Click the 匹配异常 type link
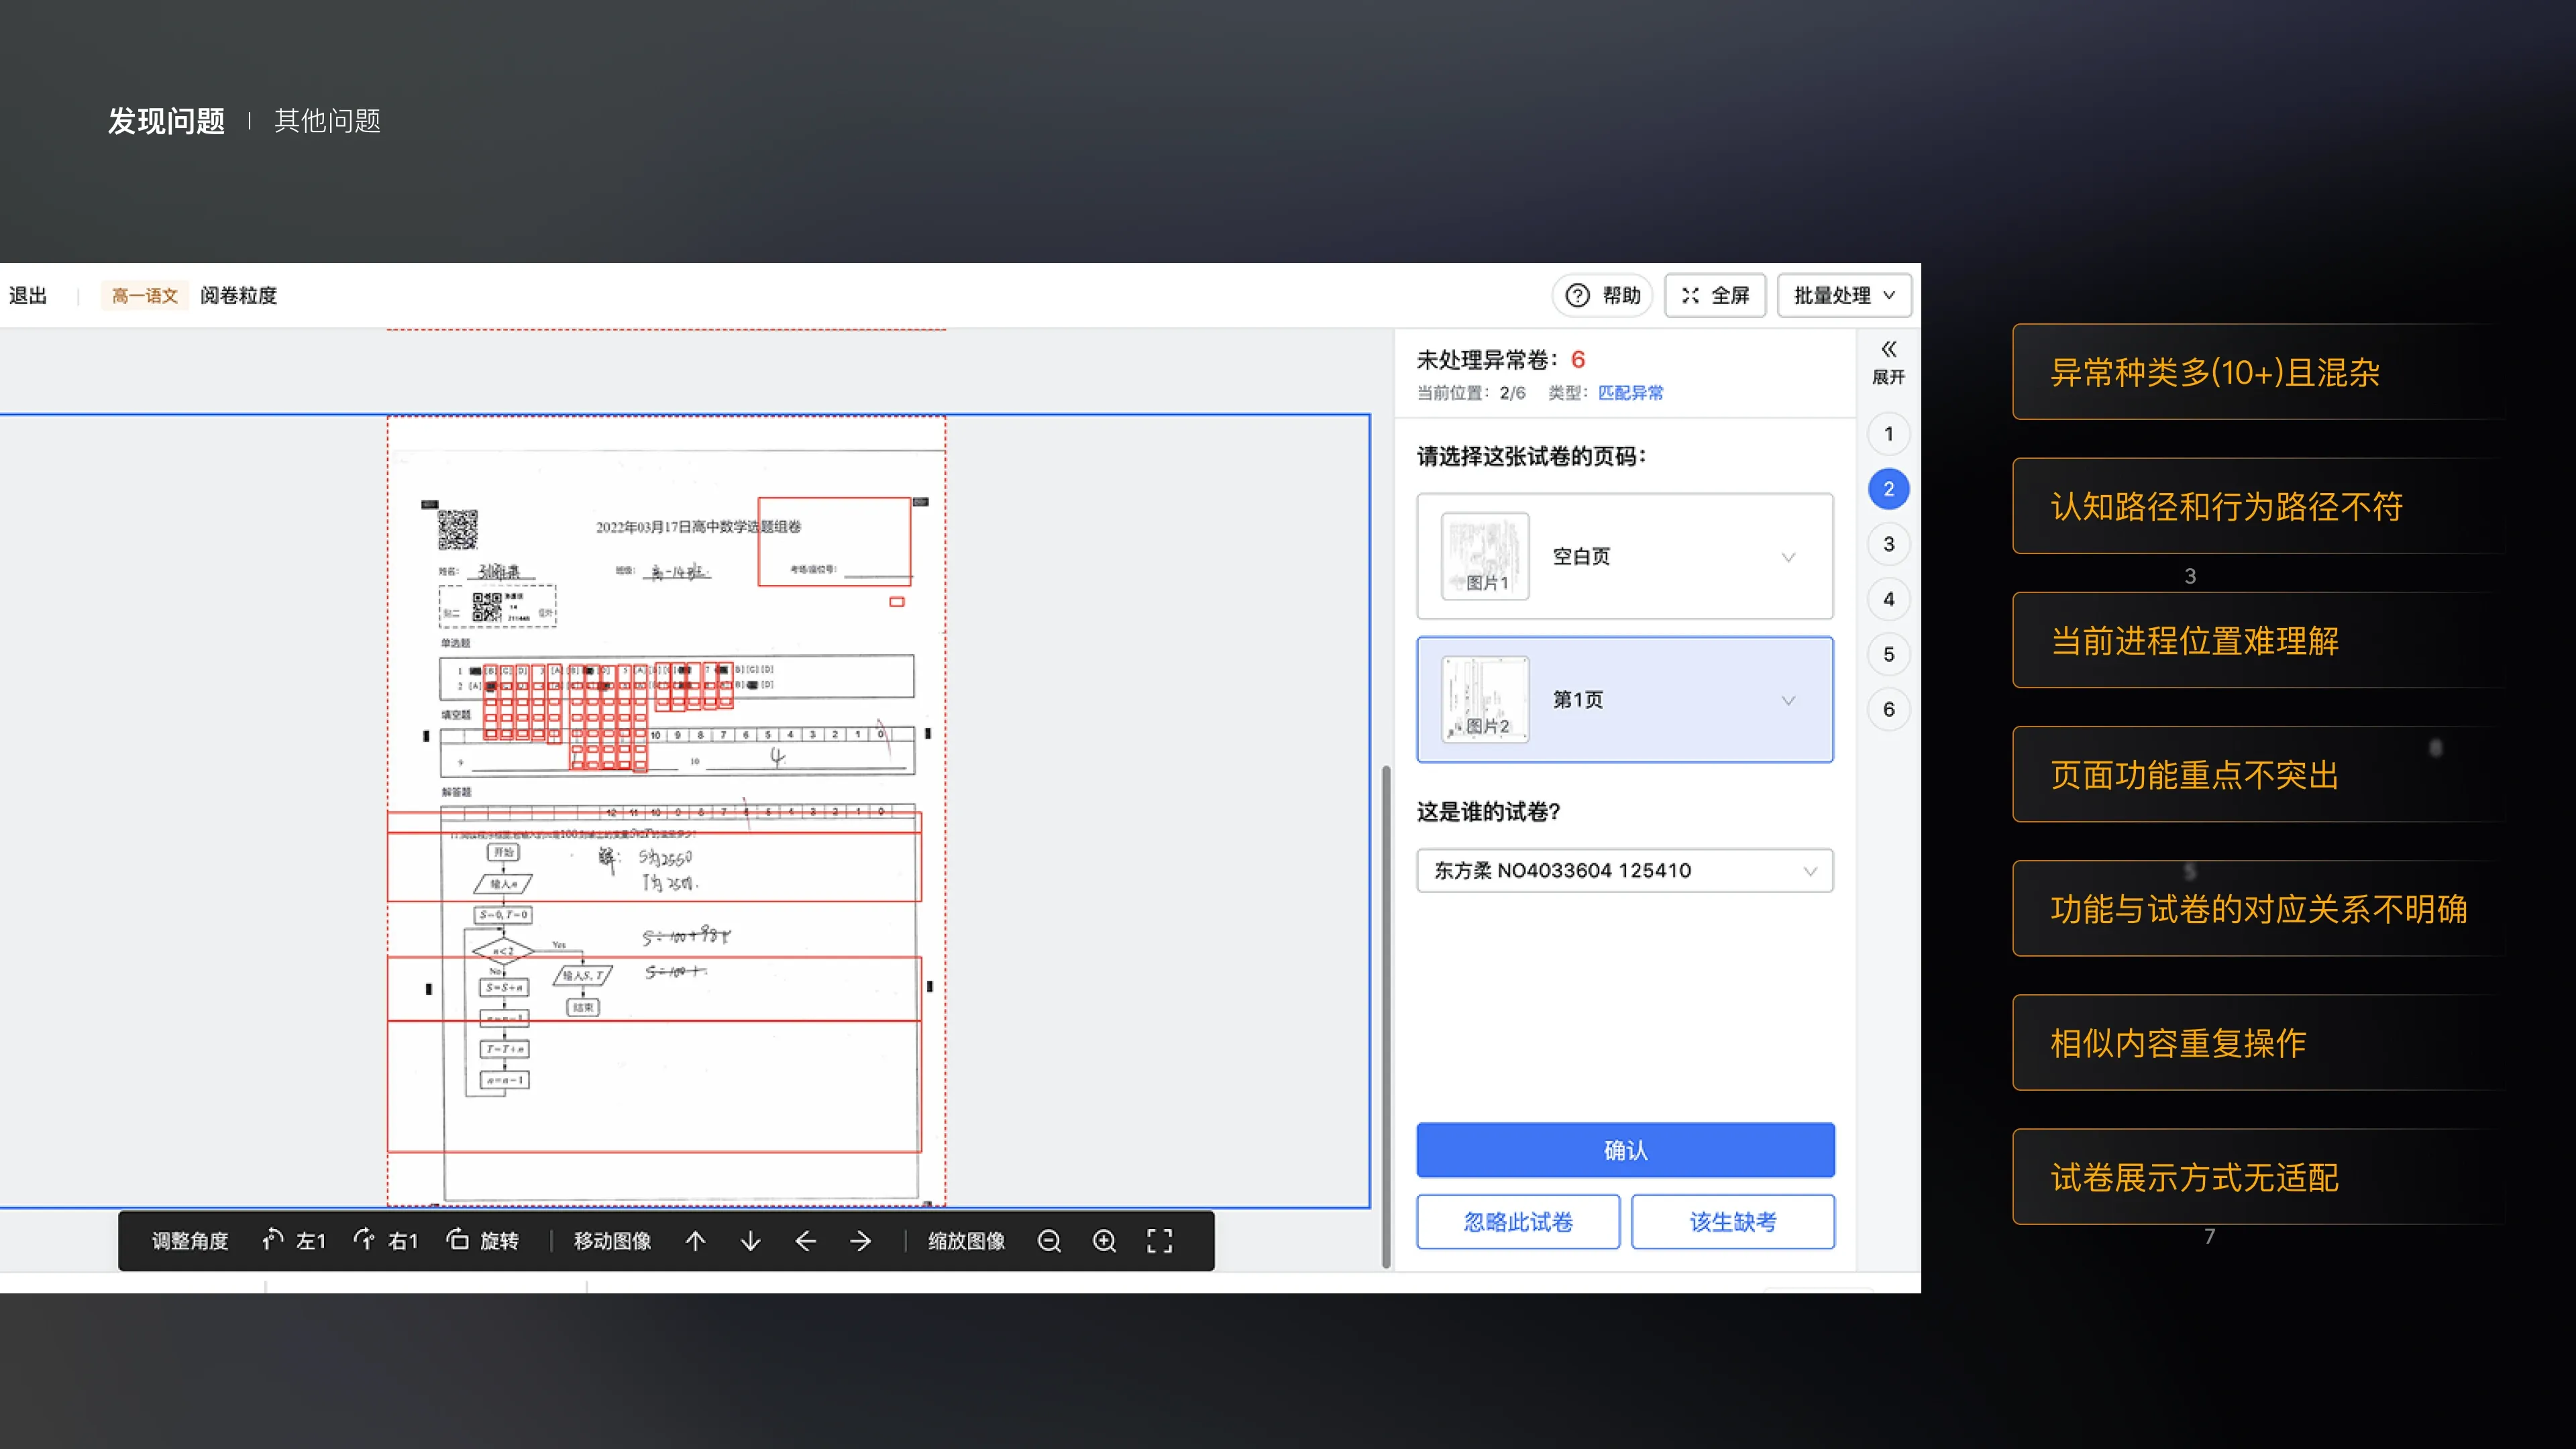The image size is (2576, 1449). coord(1630,393)
